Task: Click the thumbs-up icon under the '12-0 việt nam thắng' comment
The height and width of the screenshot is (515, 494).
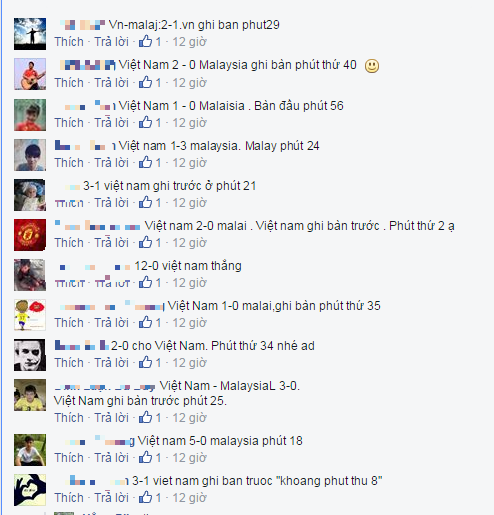Action: tap(145, 282)
